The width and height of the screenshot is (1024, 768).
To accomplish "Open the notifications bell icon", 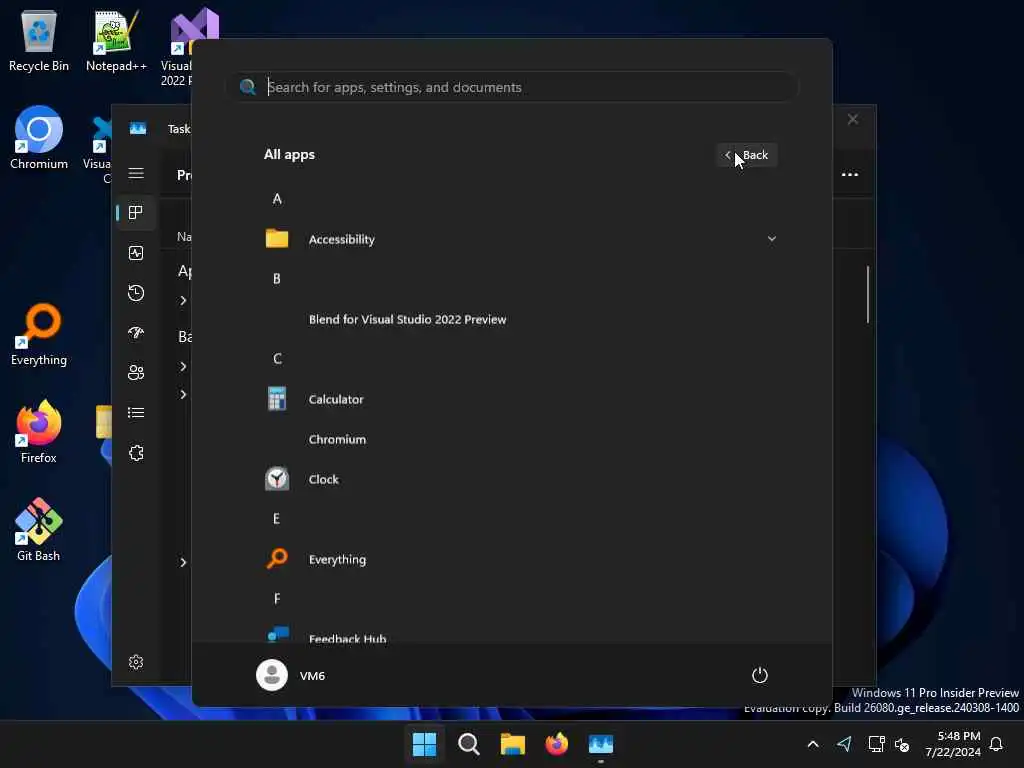I will point(997,744).
